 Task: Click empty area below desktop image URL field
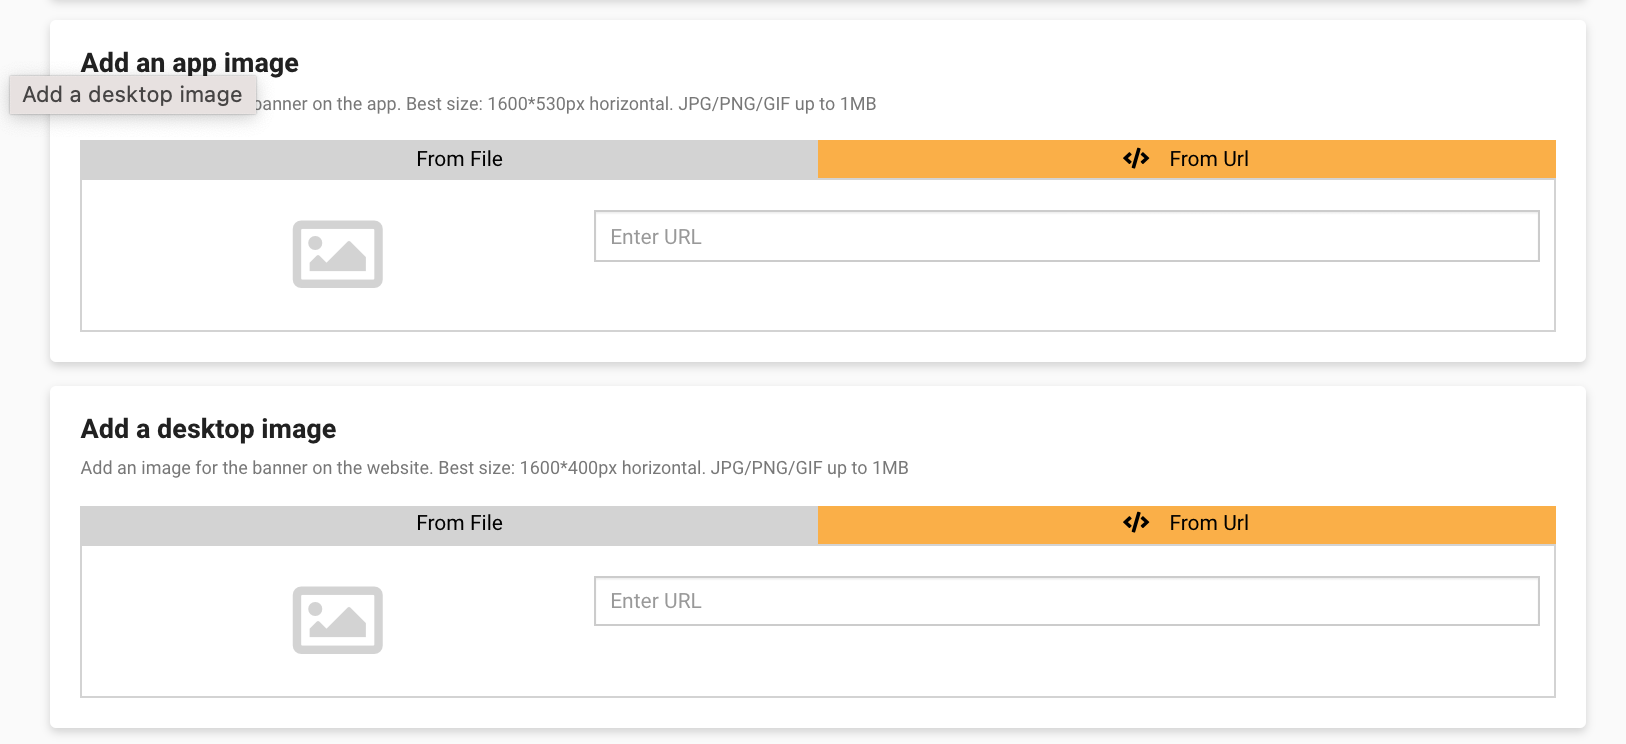coord(1067,661)
